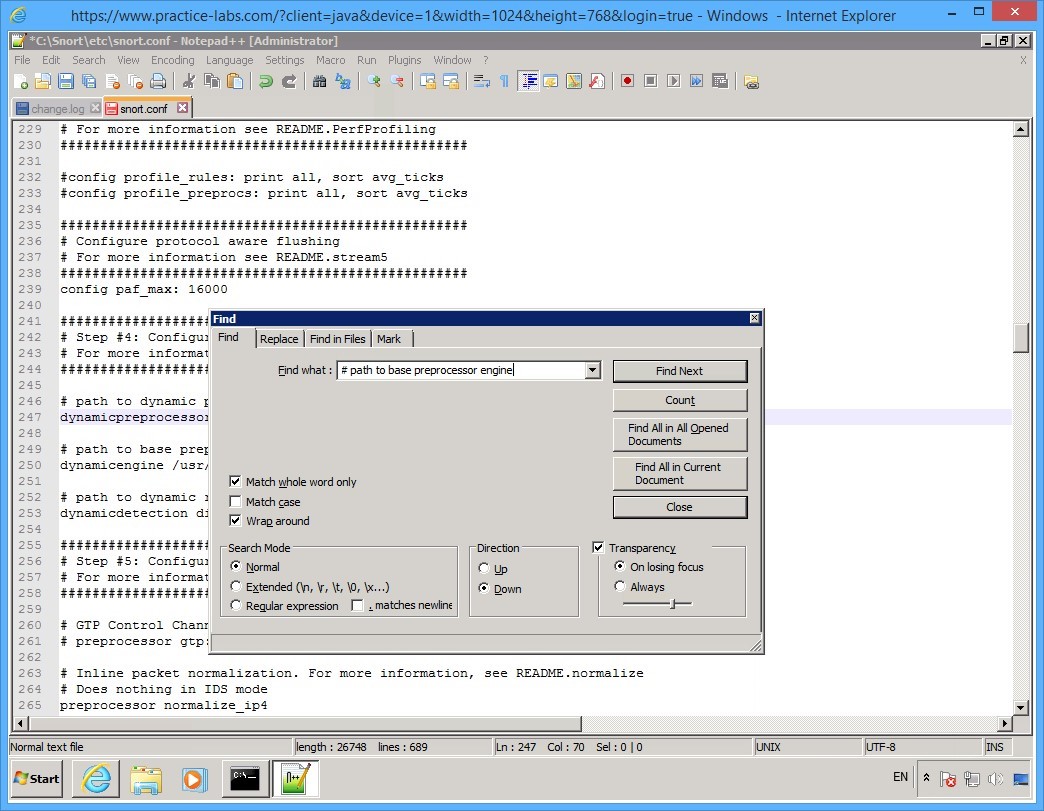This screenshot has height=811, width=1044.
Task: Open the Print icon on the toolbar
Action: [x=157, y=81]
